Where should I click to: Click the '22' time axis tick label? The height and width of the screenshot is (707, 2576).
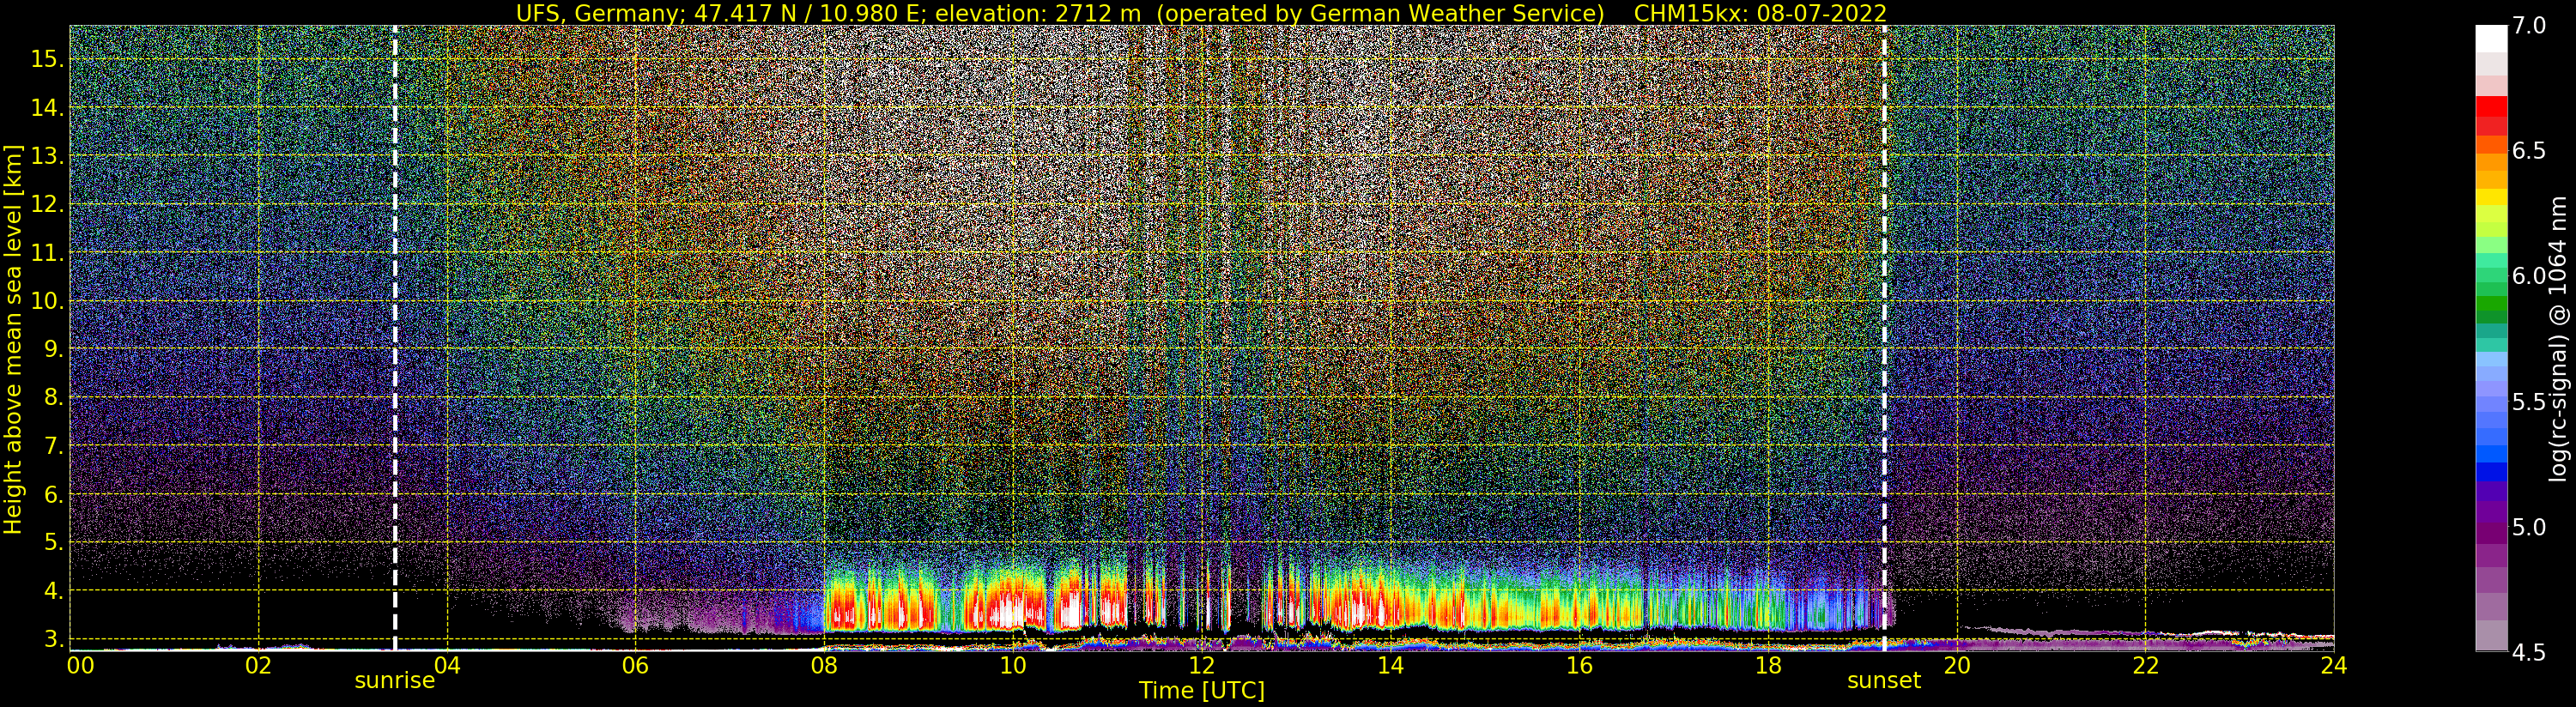click(x=2145, y=665)
